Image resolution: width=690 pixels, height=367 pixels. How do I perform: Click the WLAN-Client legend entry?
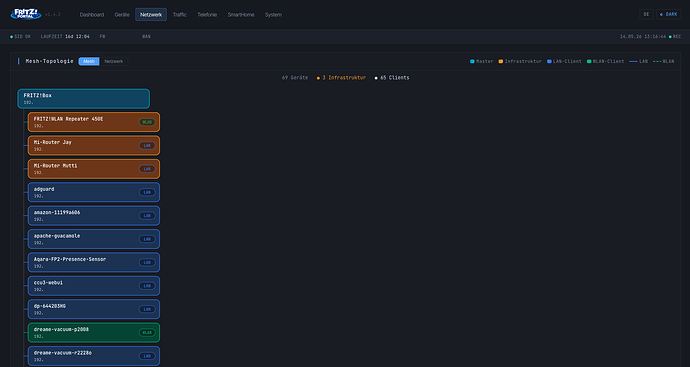(606, 61)
